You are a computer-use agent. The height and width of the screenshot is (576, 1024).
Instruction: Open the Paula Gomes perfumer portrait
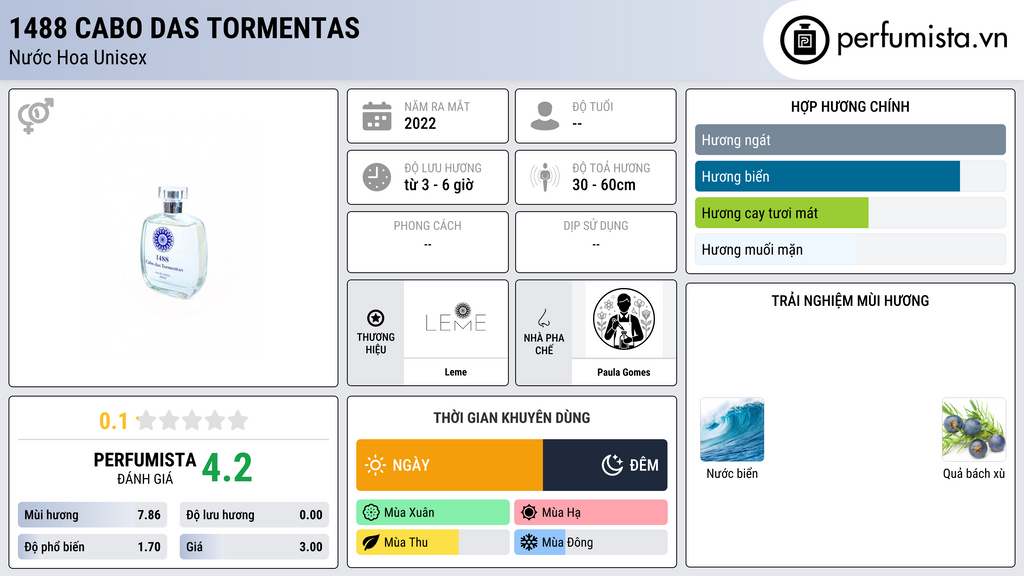624,319
